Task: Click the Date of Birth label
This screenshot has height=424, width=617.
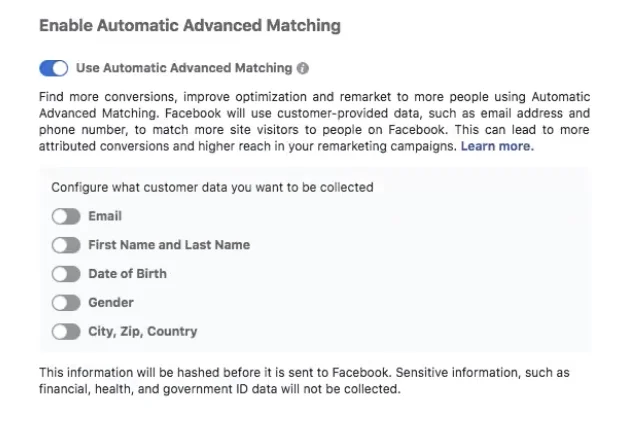Action: coord(127,273)
